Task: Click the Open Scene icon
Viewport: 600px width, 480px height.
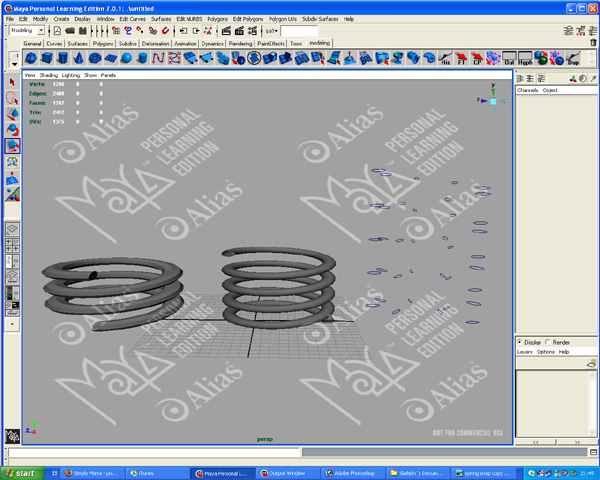Action: tap(70, 31)
